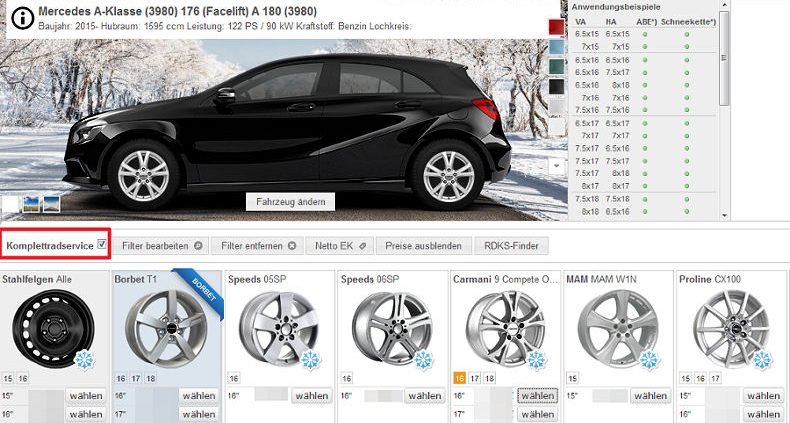Expand more car colors dropdown arrow

point(557,165)
